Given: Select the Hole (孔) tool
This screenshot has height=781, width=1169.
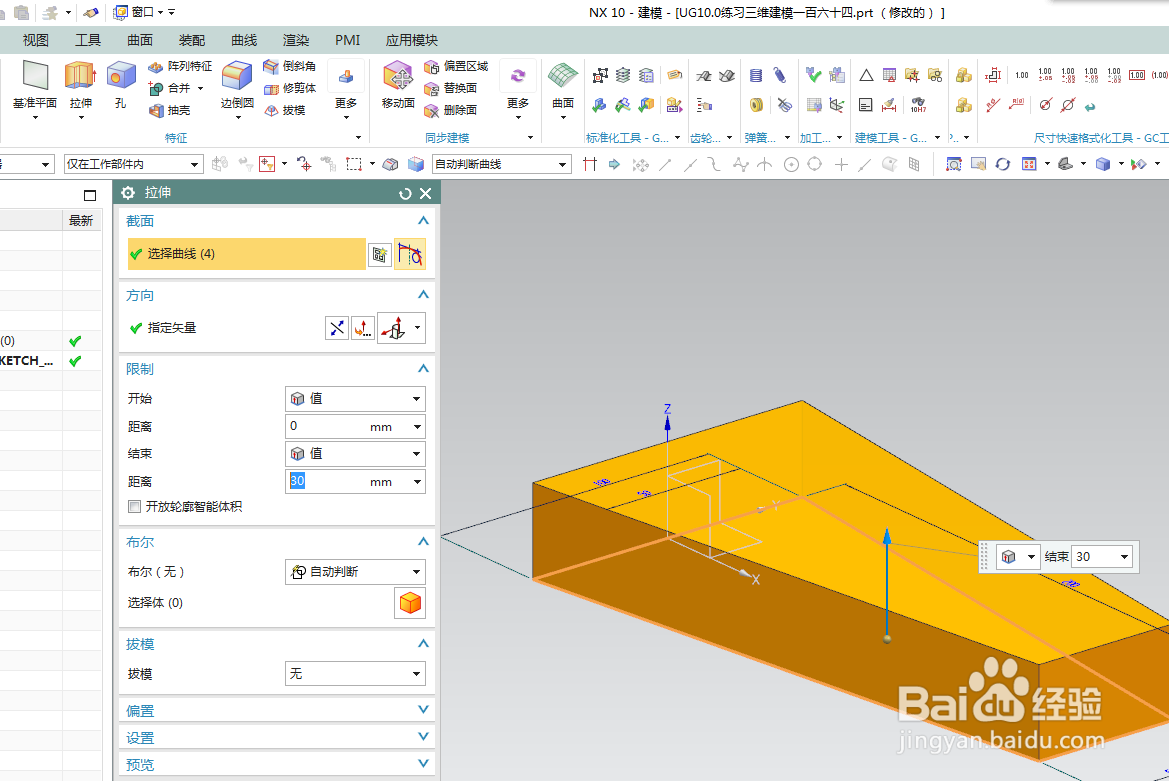Looking at the screenshot, I should pyautogui.click(x=121, y=75).
